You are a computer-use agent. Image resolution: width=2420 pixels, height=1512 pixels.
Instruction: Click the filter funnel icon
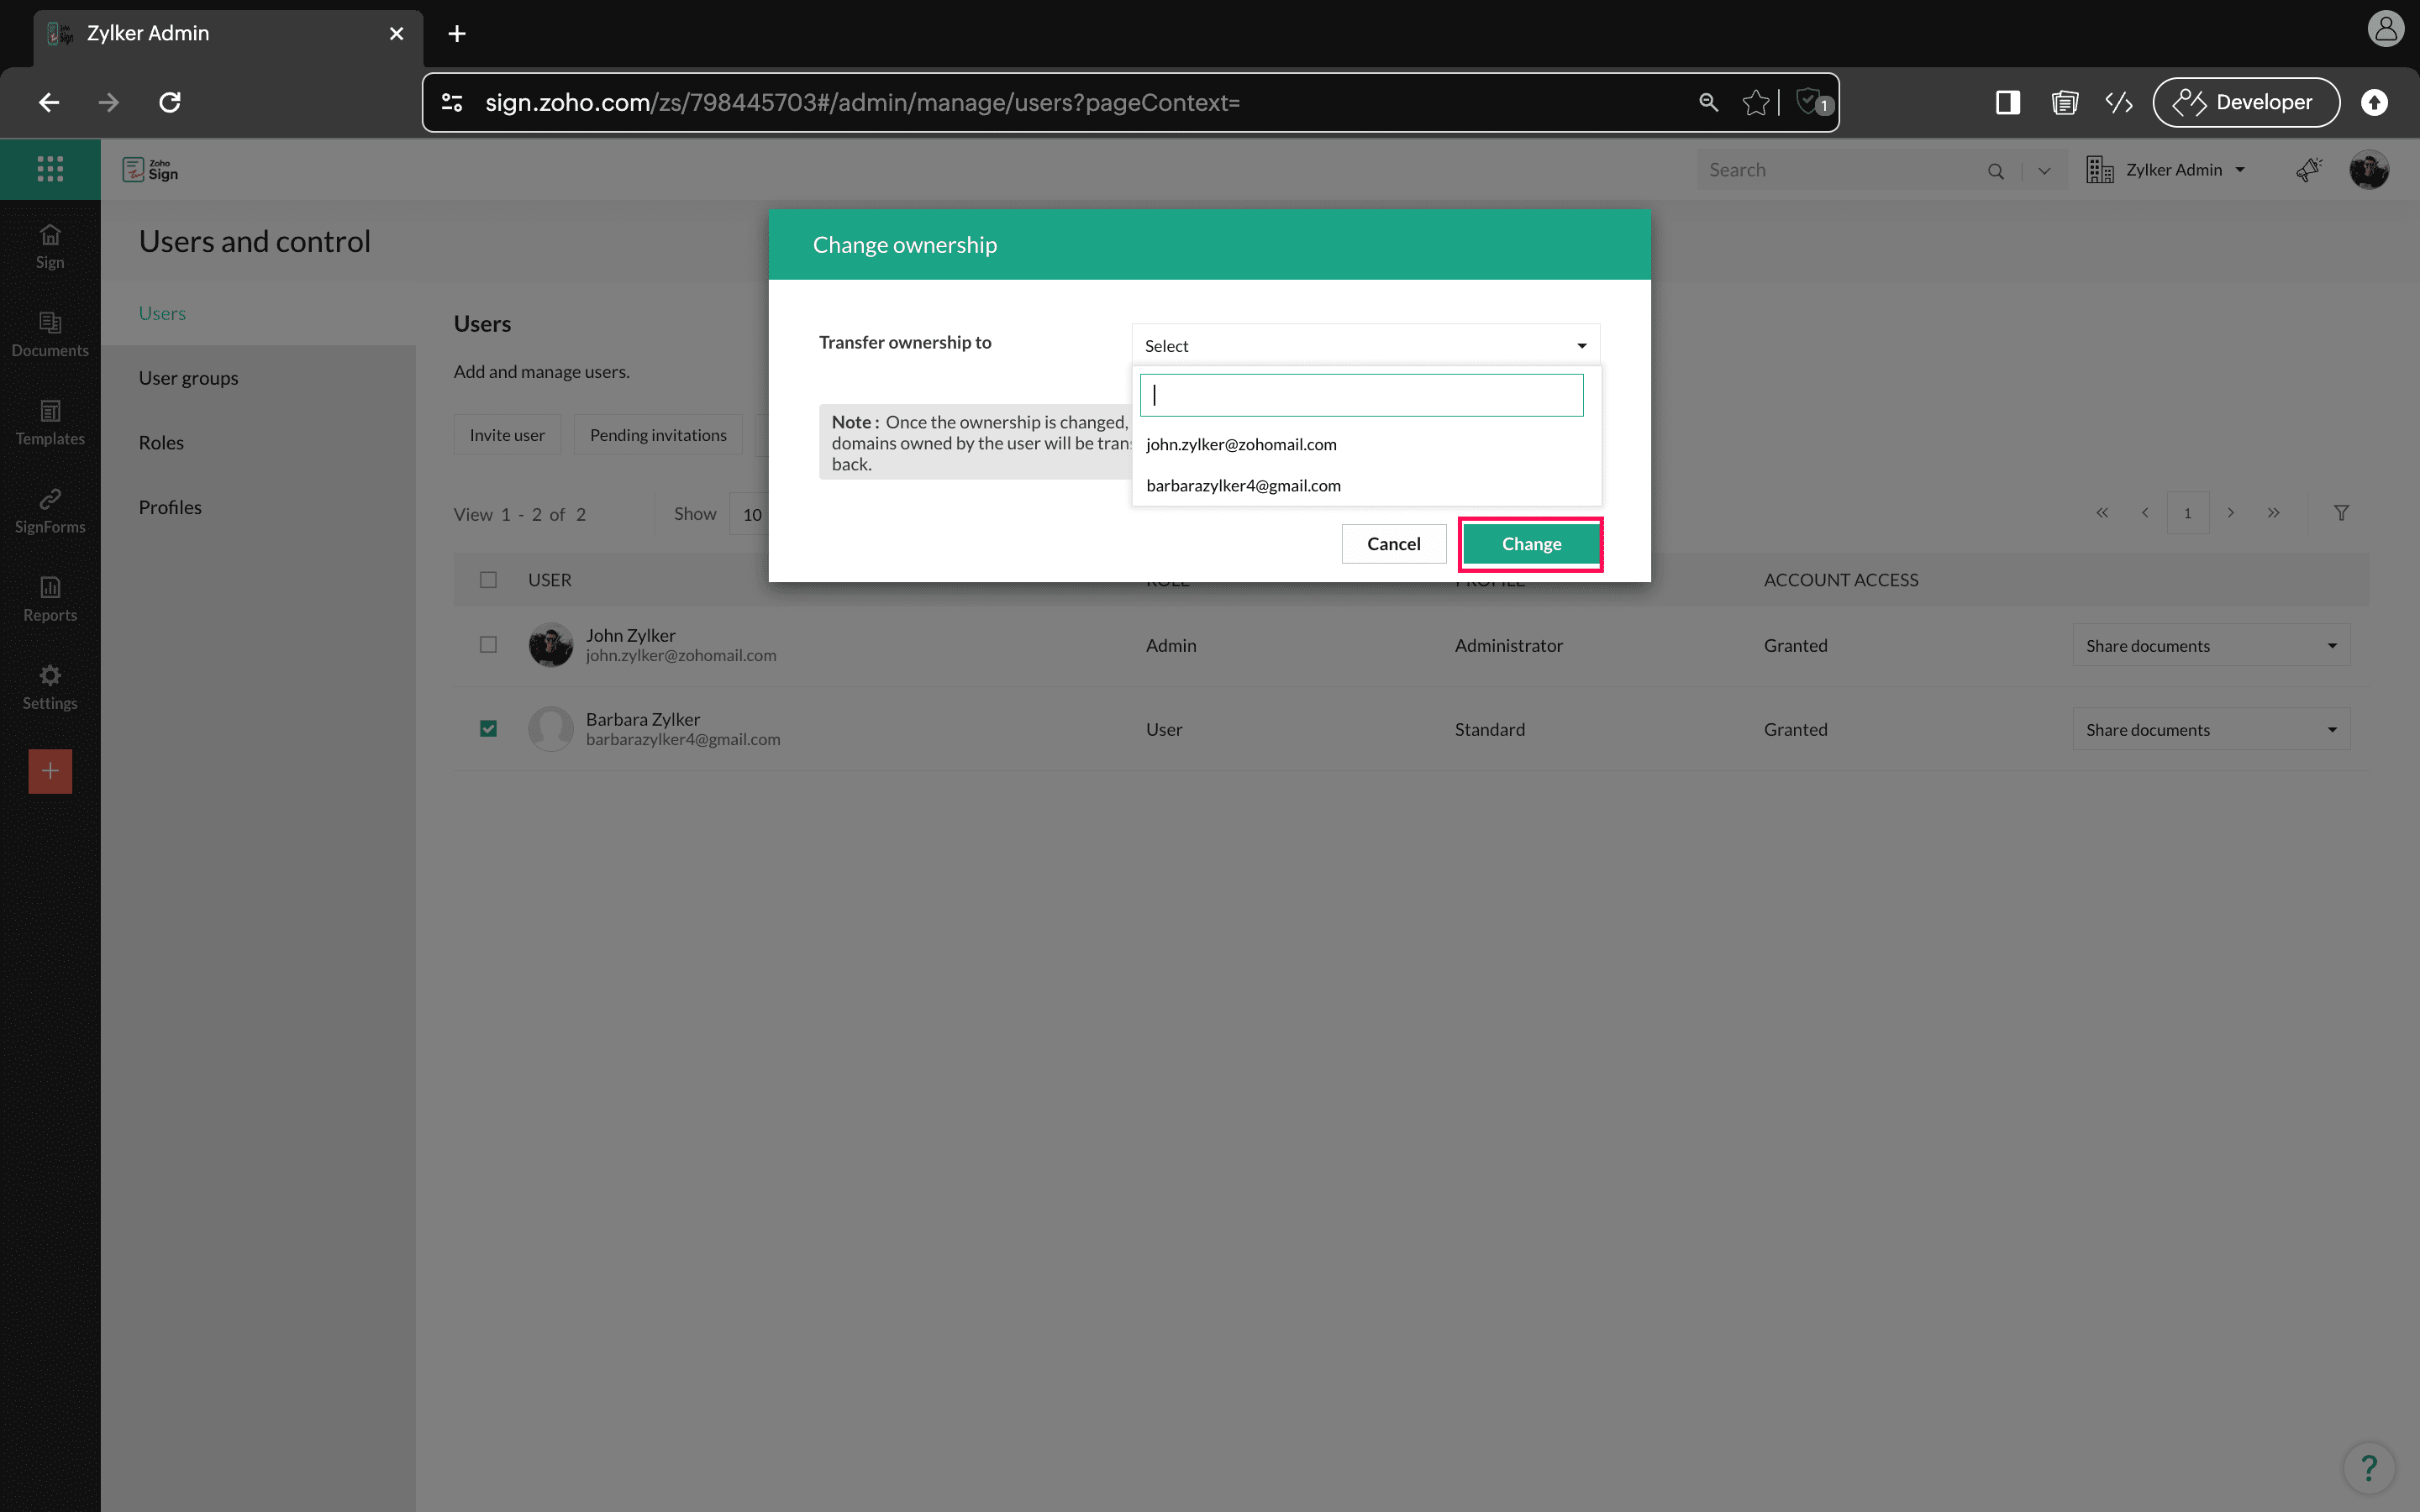[2341, 513]
